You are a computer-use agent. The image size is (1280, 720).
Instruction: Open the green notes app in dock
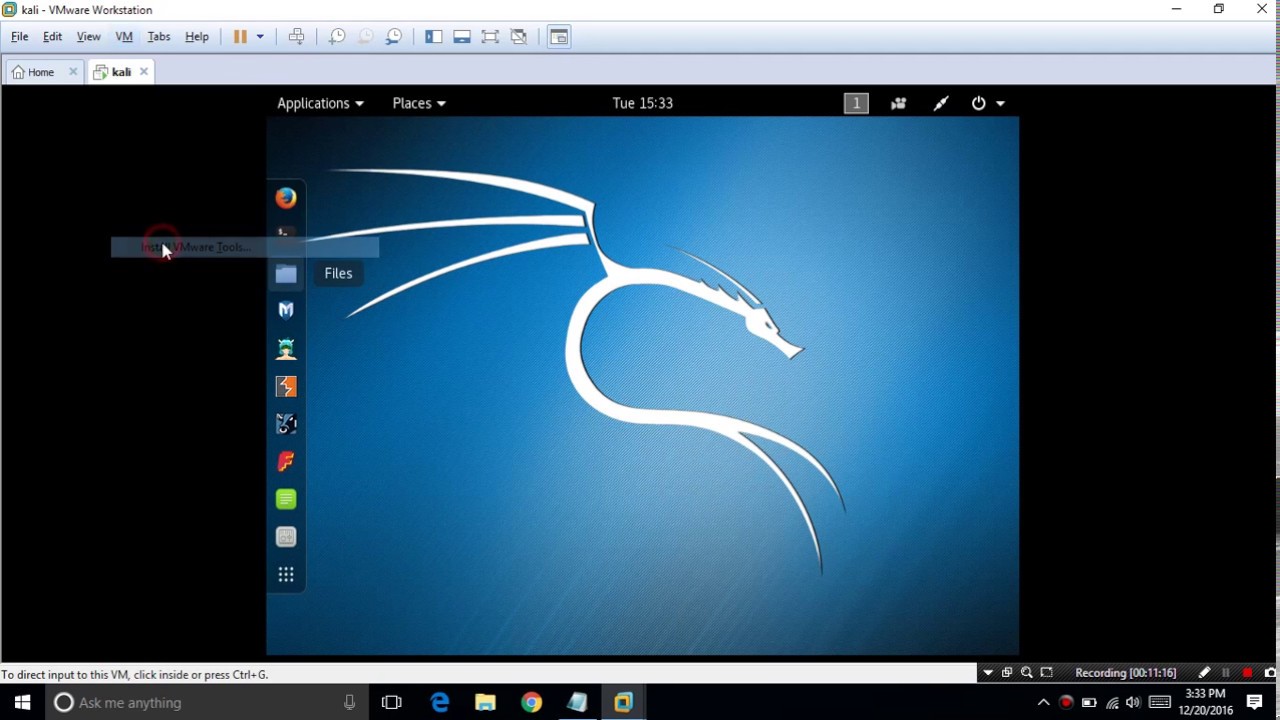pyautogui.click(x=286, y=499)
